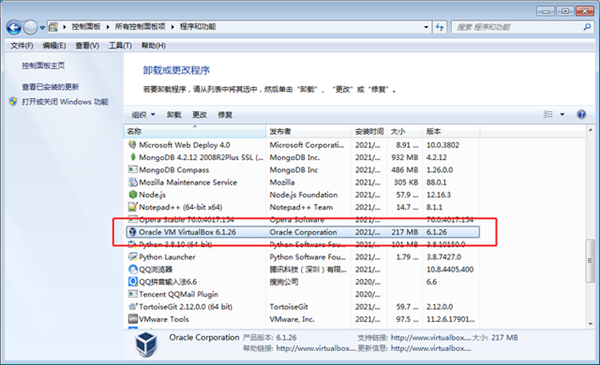The width and height of the screenshot is (600, 365).
Task: Open the 文件(F) menu
Action: tap(21, 46)
